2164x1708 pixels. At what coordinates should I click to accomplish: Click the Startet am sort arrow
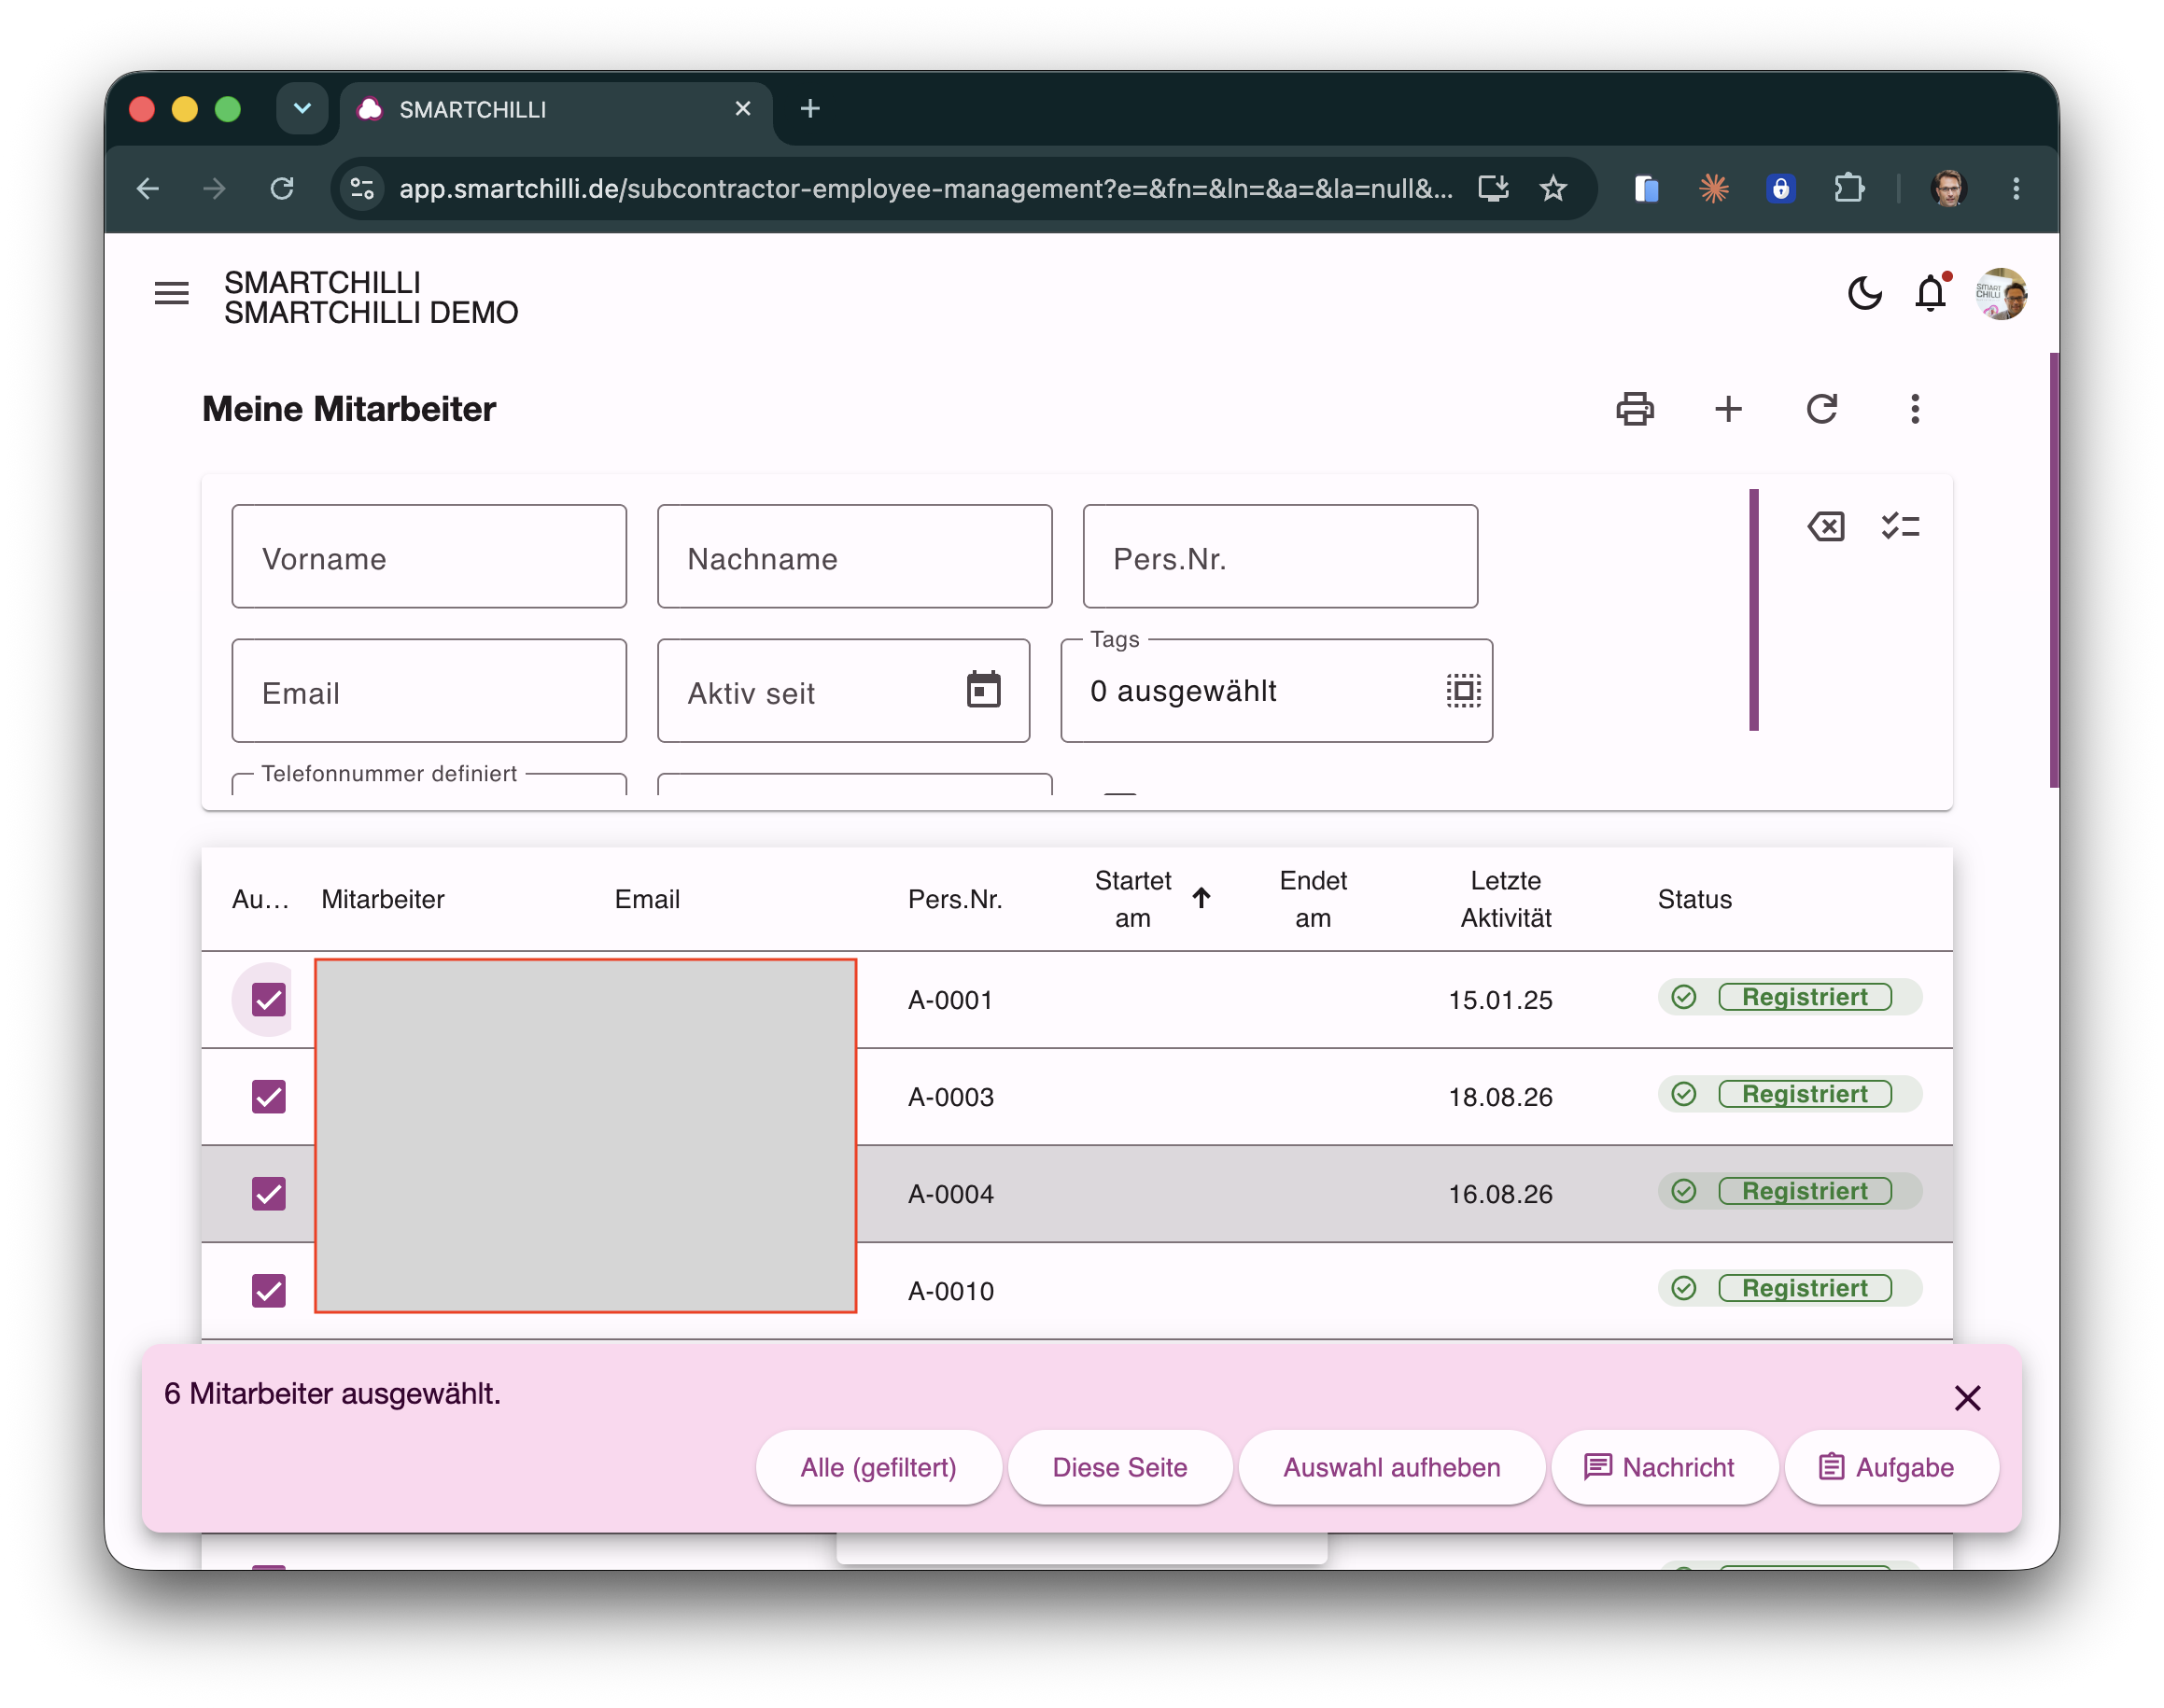tap(1201, 898)
